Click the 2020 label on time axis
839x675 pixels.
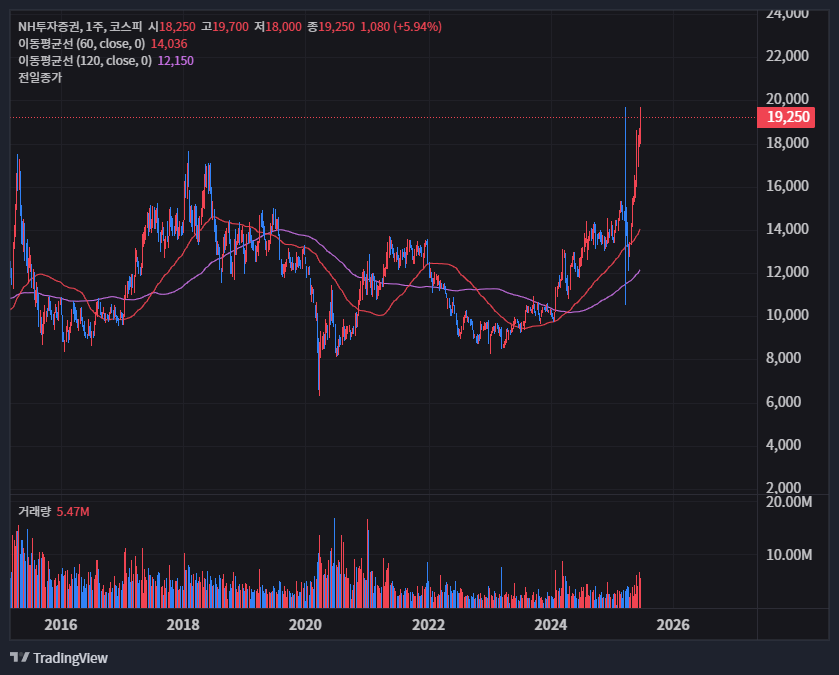306,625
